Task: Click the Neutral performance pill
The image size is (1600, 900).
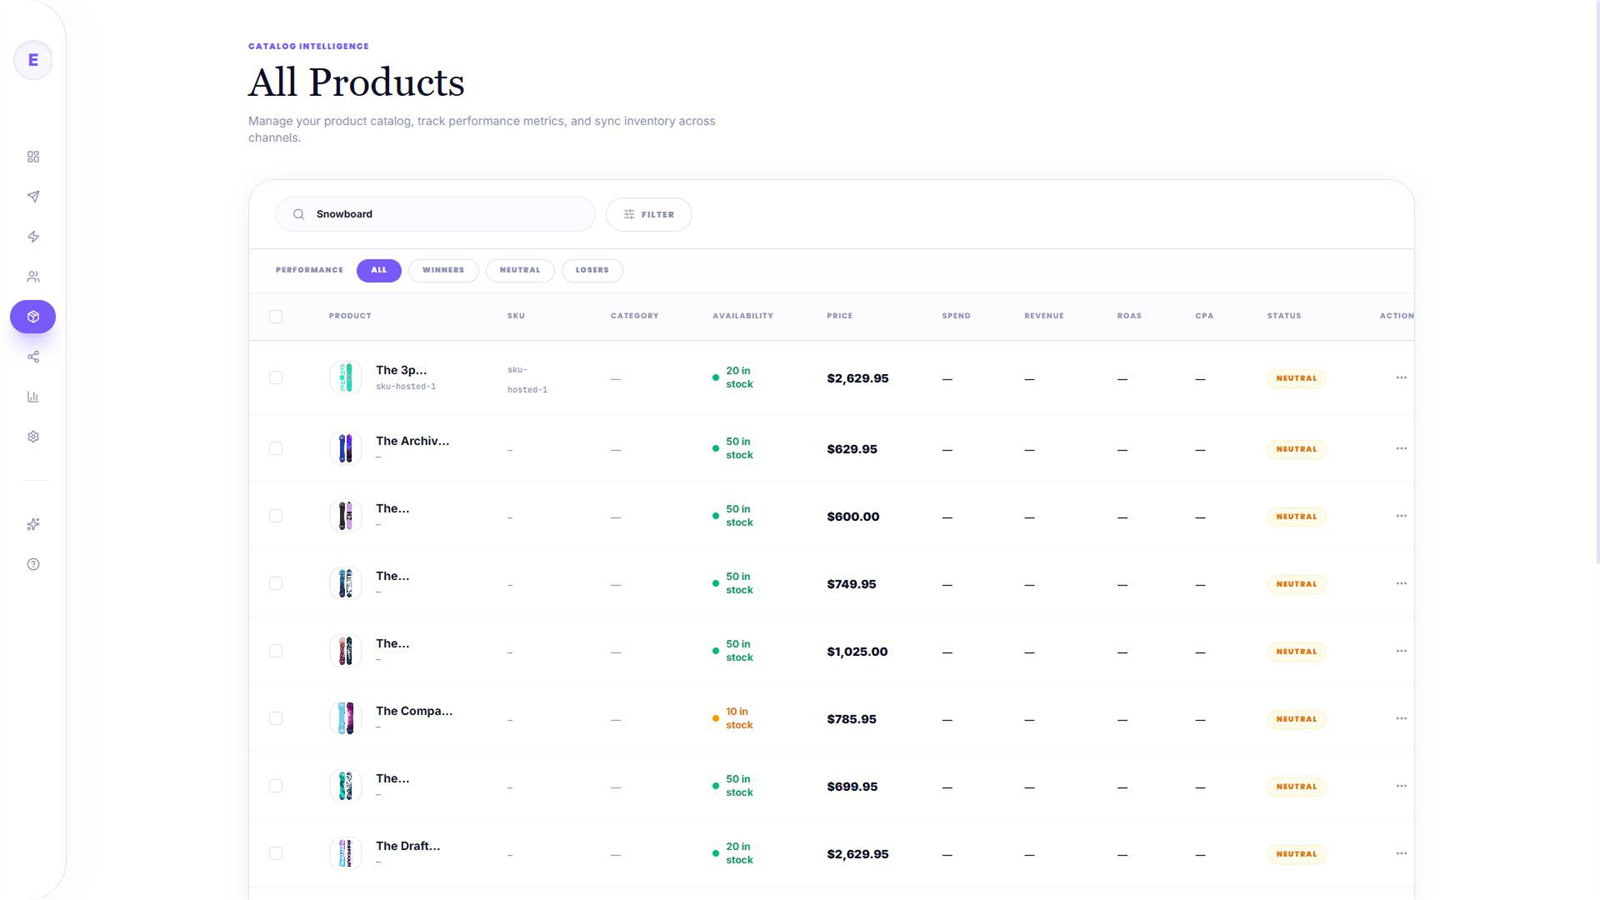Action: 520,270
